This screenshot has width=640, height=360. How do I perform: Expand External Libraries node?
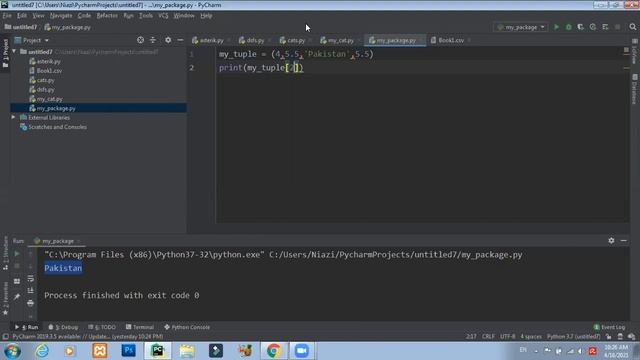pos(13,118)
